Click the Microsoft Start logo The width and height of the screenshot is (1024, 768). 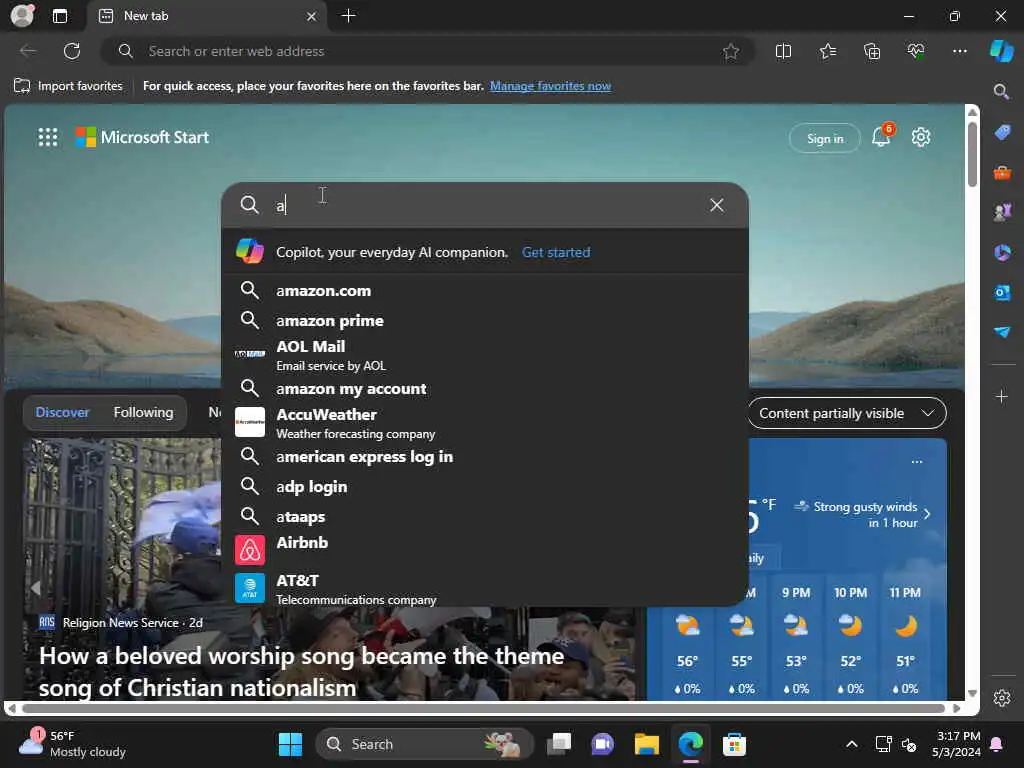(142, 137)
